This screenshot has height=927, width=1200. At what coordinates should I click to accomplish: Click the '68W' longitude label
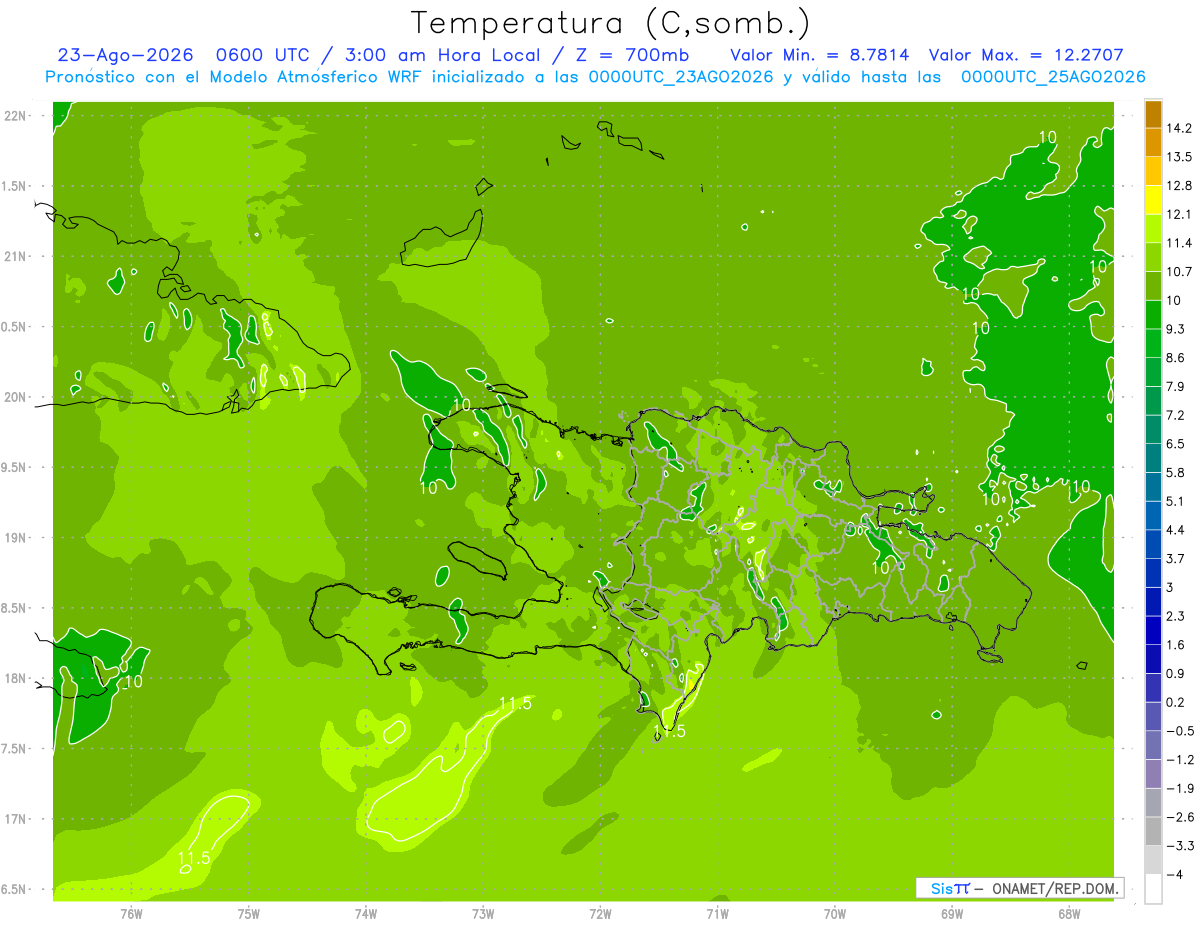click(x=1069, y=913)
